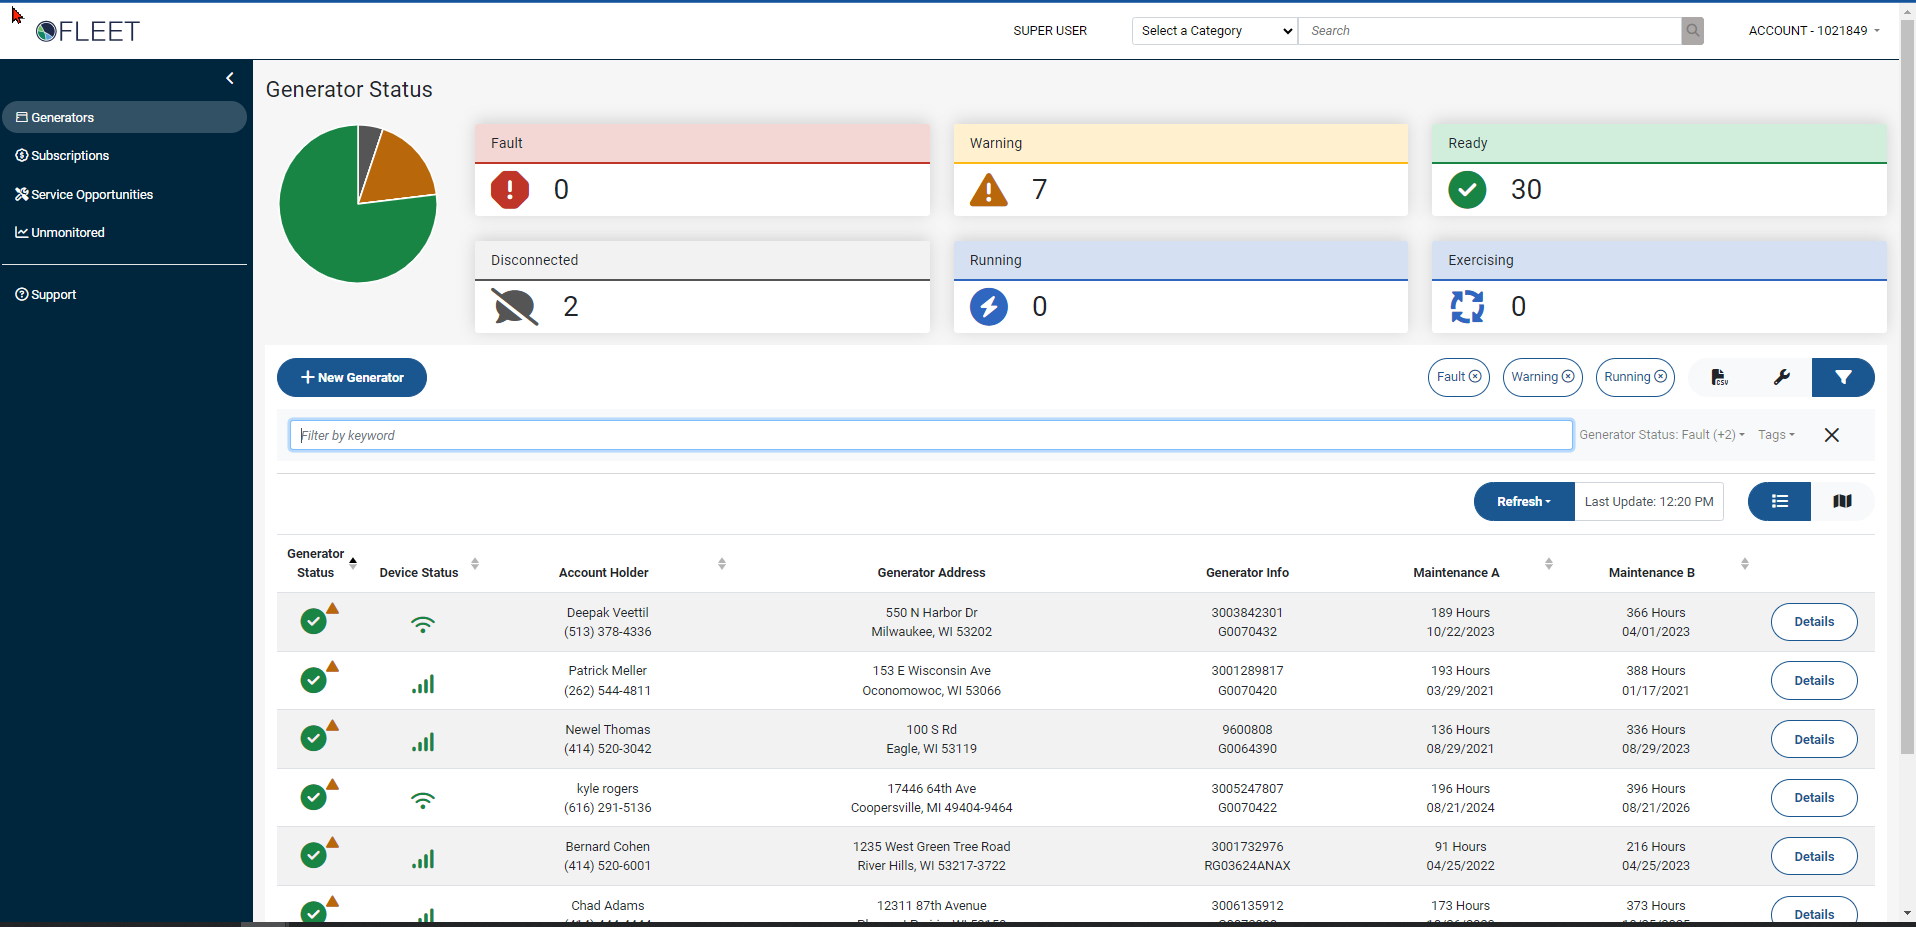Export generator list to CSV
The image size is (1916, 927).
[1720, 377]
